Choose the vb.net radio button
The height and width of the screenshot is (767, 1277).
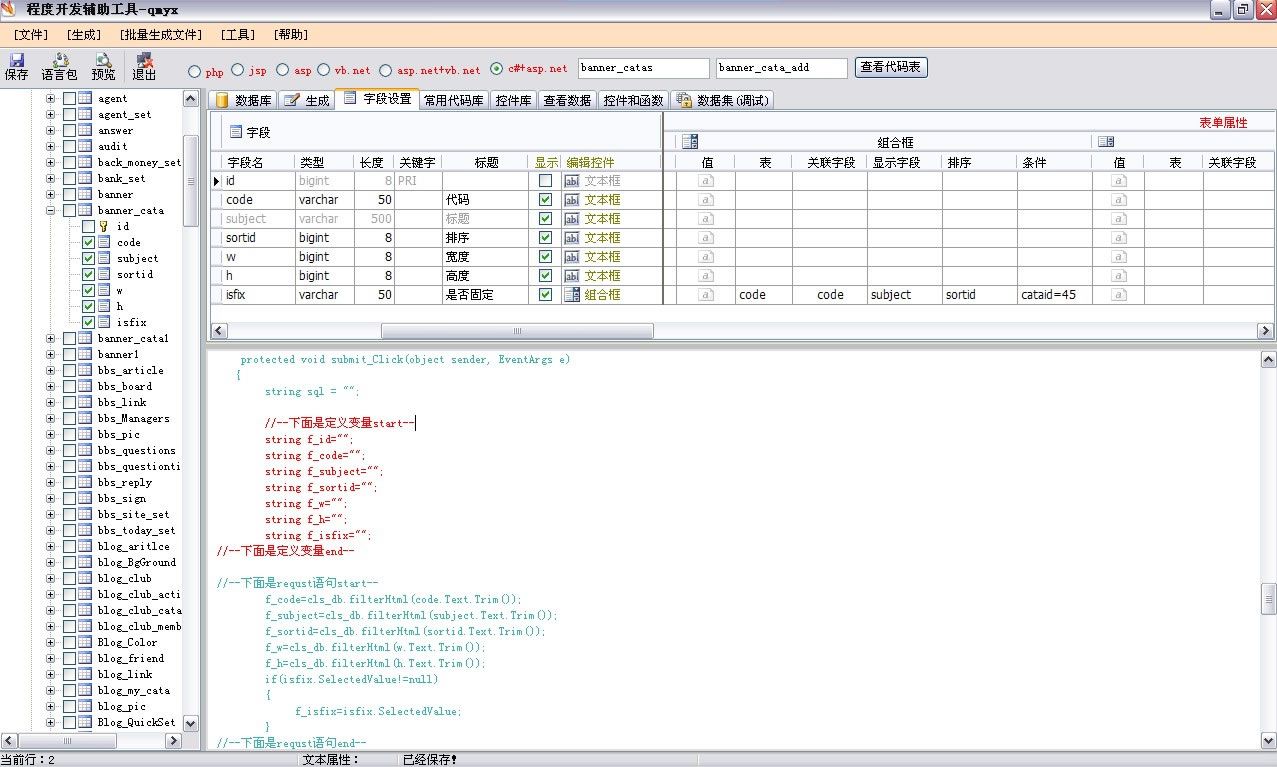pyautogui.click(x=323, y=70)
